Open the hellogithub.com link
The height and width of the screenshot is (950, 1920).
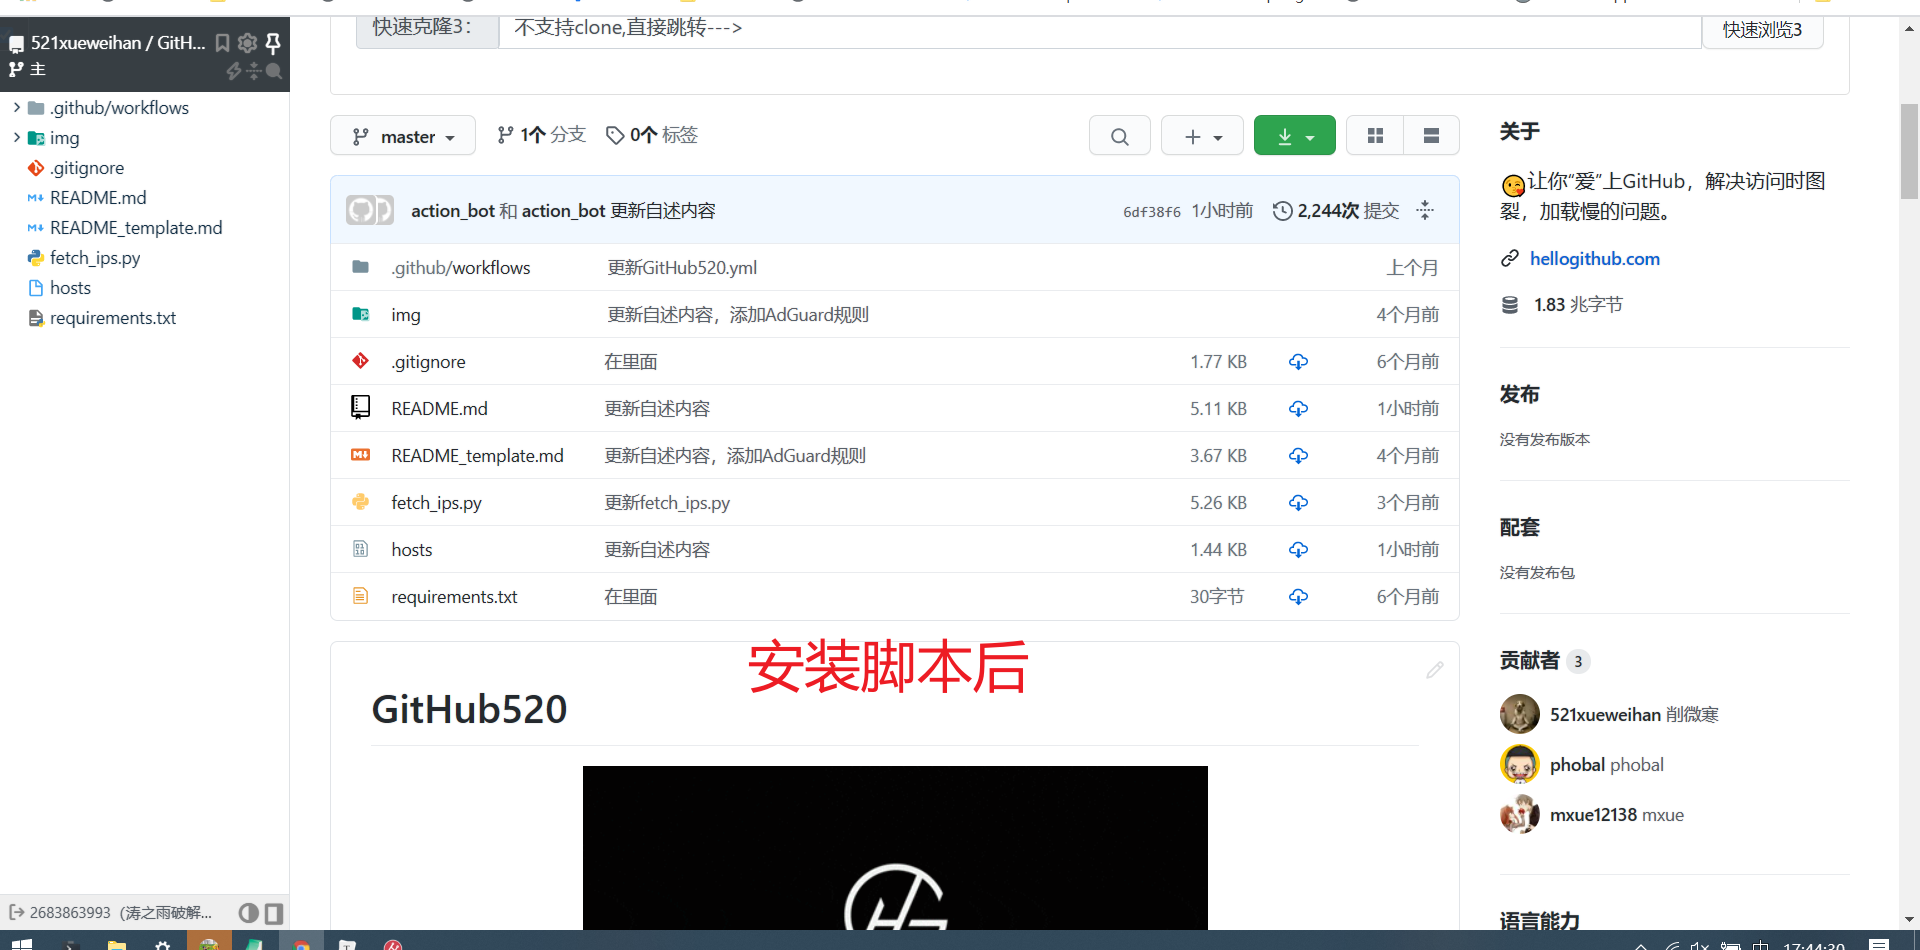tap(1594, 259)
